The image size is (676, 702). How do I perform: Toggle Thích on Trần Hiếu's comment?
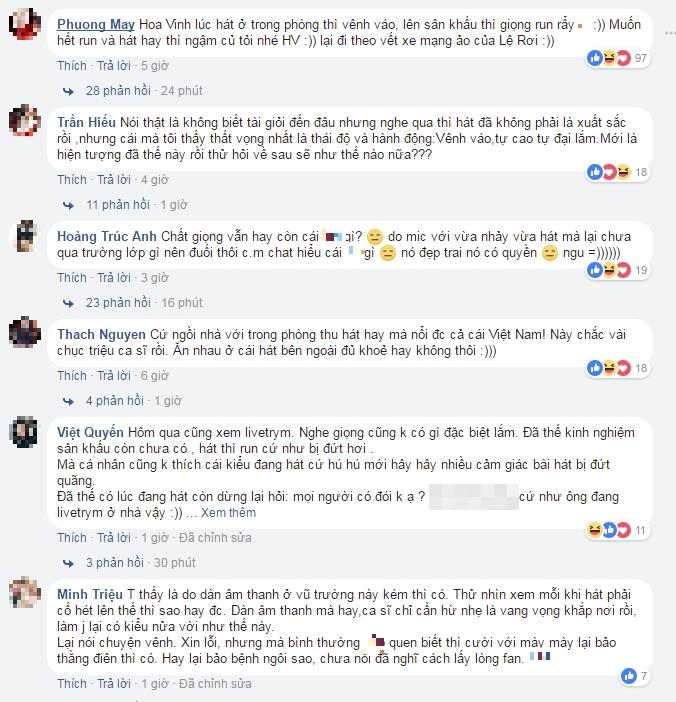point(72,180)
